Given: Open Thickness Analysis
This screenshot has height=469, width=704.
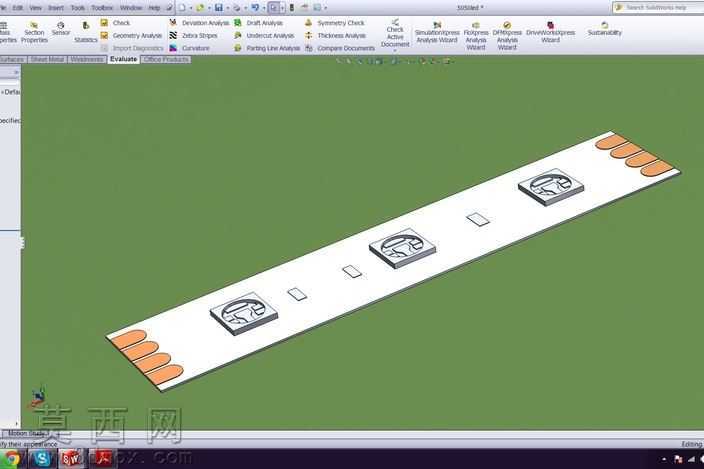Looking at the screenshot, I should click(x=335, y=35).
